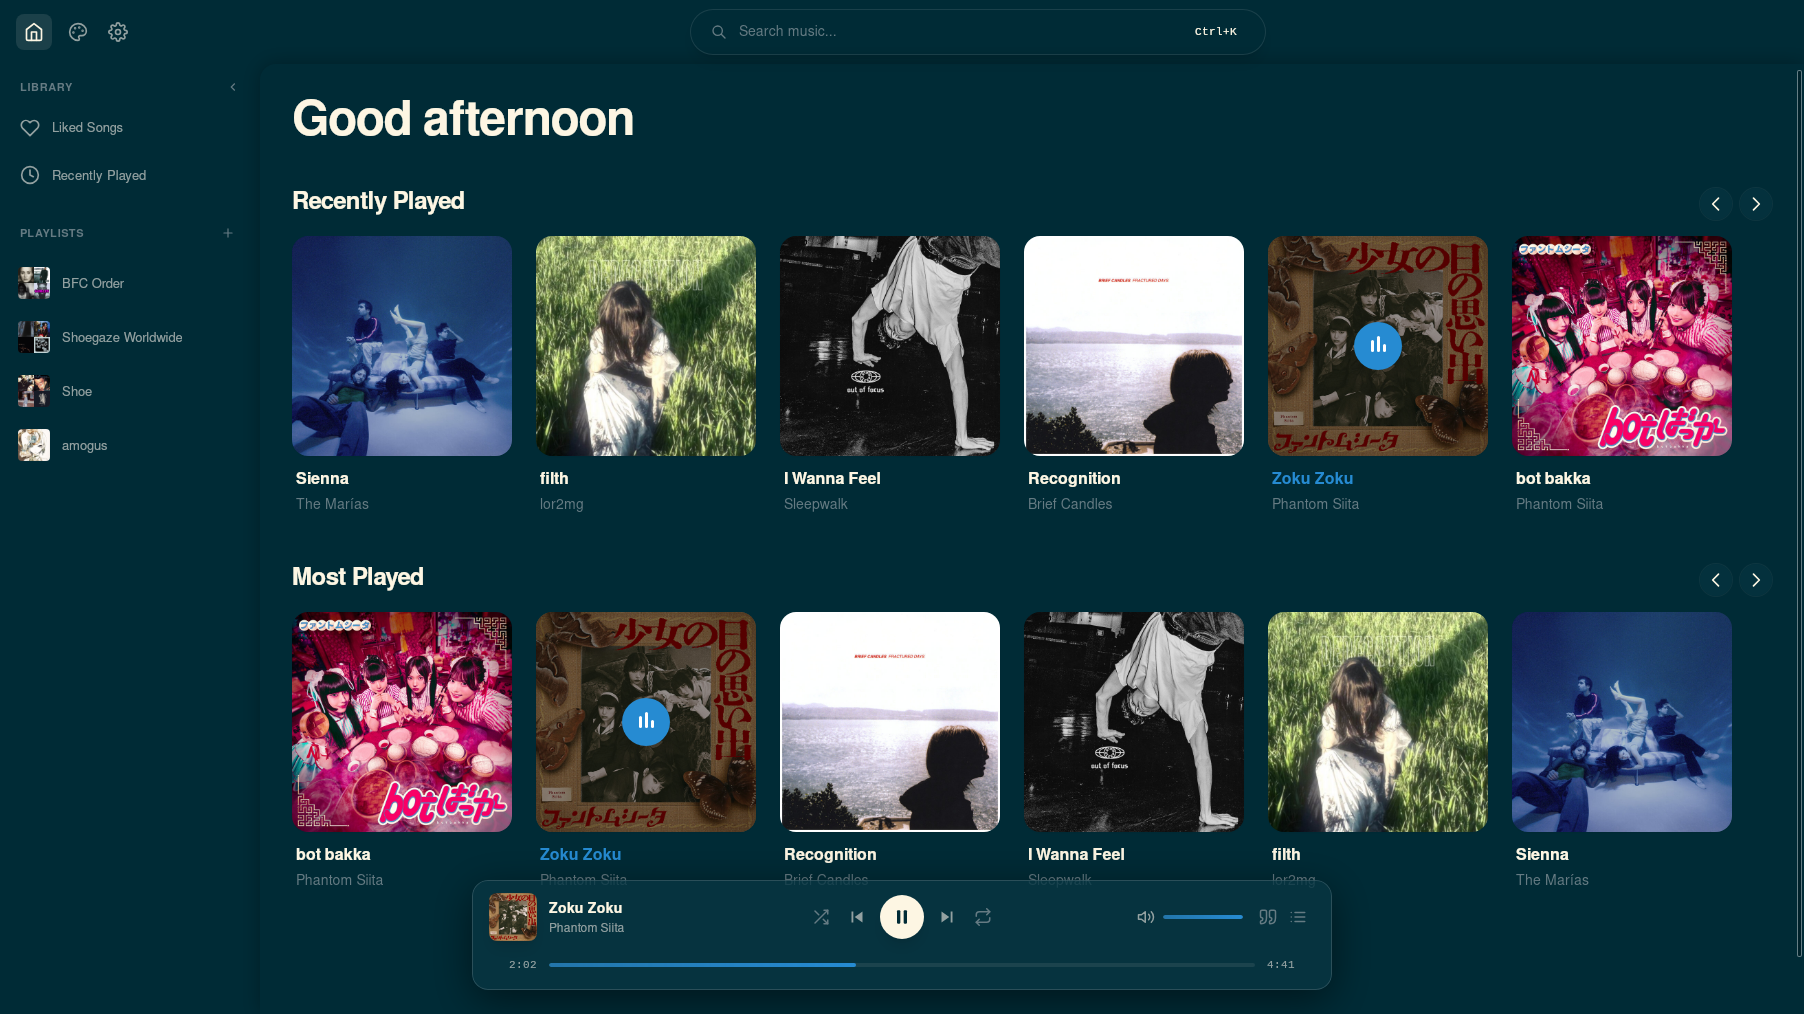The image size is (1804, 1014).
Task: Open filth title under Most Played
Action: (1286, 855)
